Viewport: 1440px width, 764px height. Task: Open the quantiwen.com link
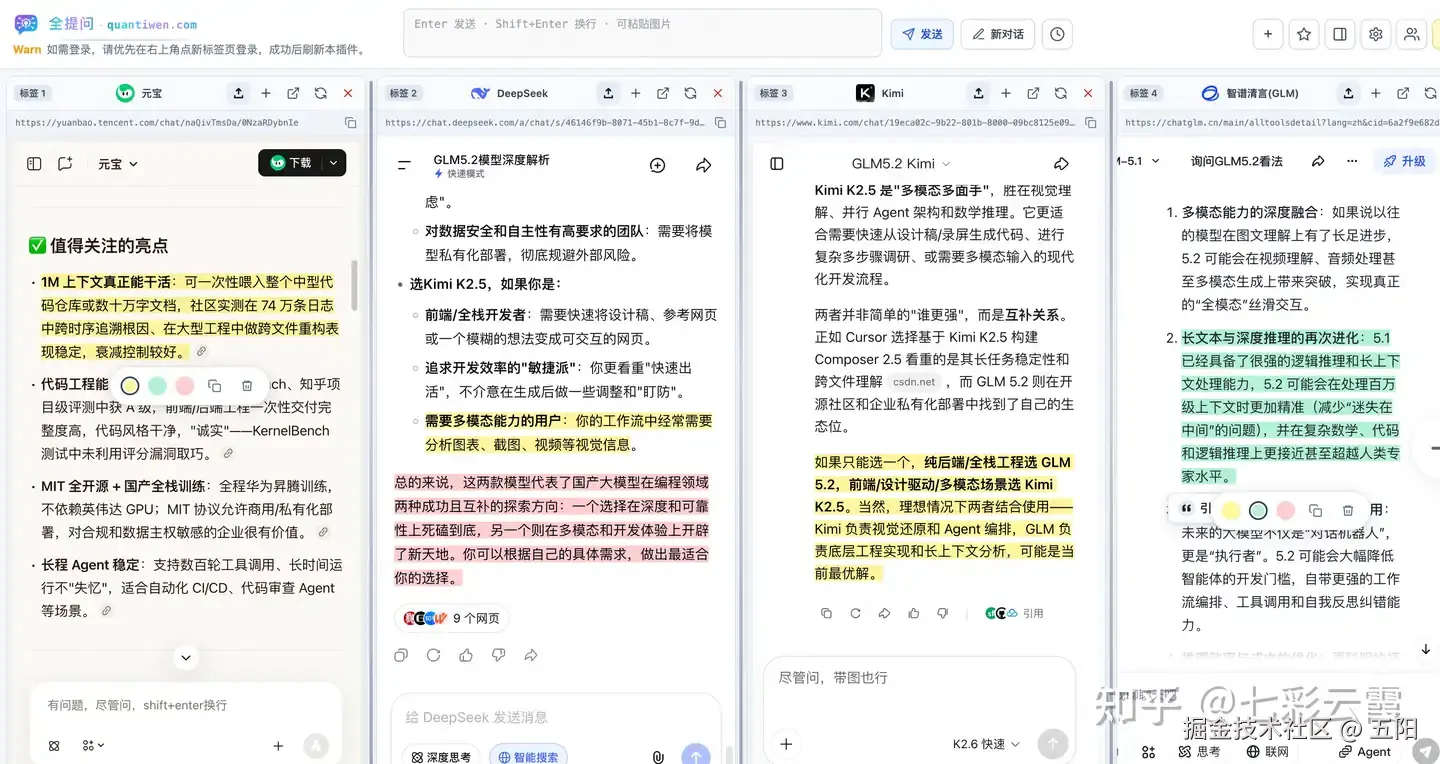(152, 24)
